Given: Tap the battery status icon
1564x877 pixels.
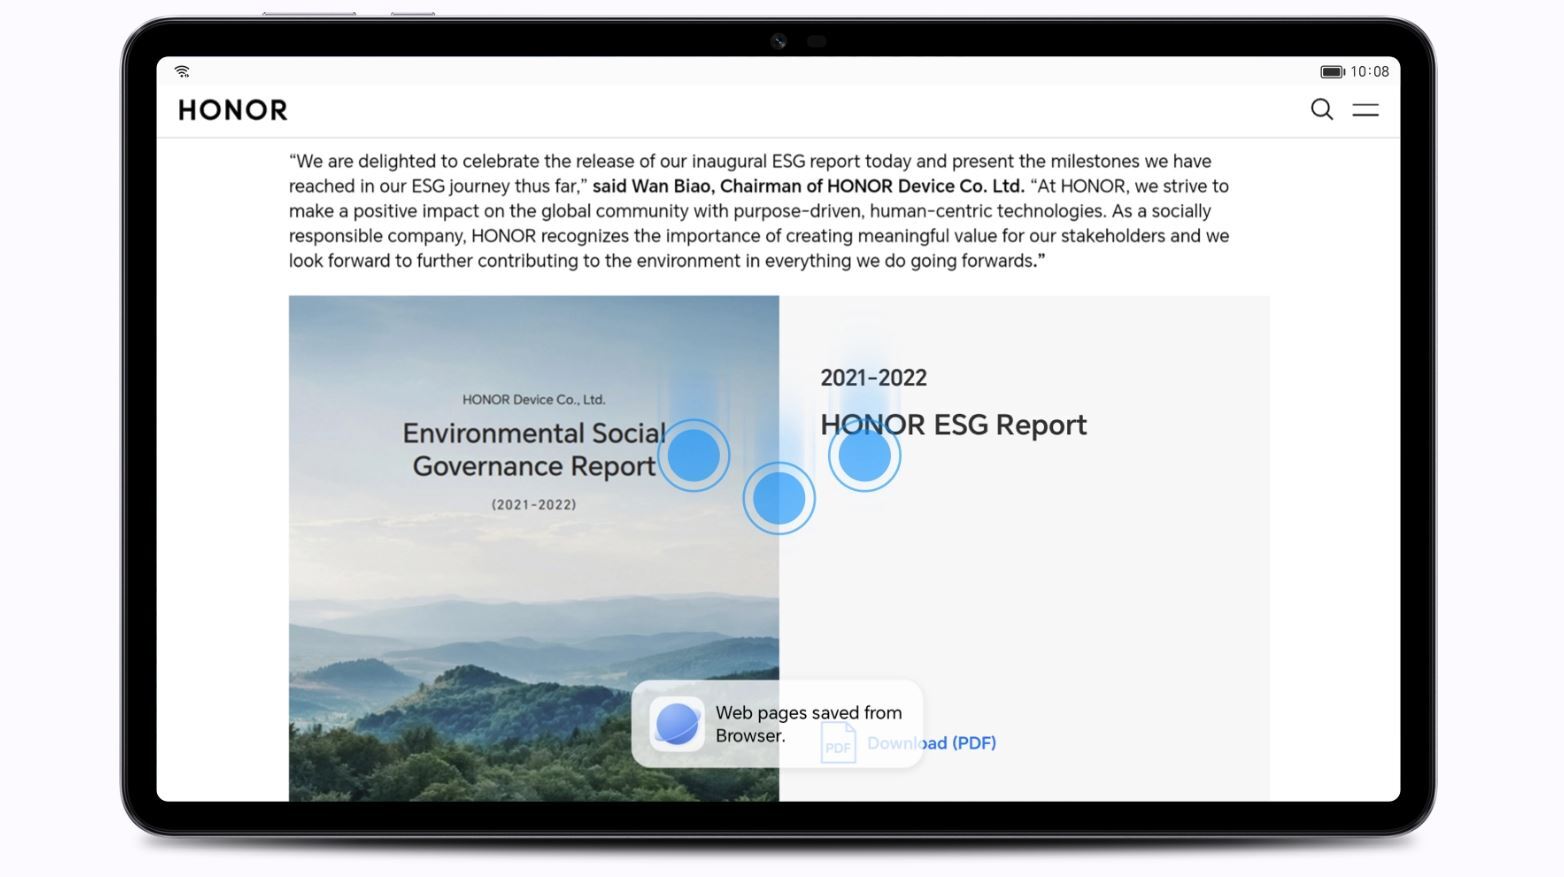Looking at the screenshot, I should 1331,72.
